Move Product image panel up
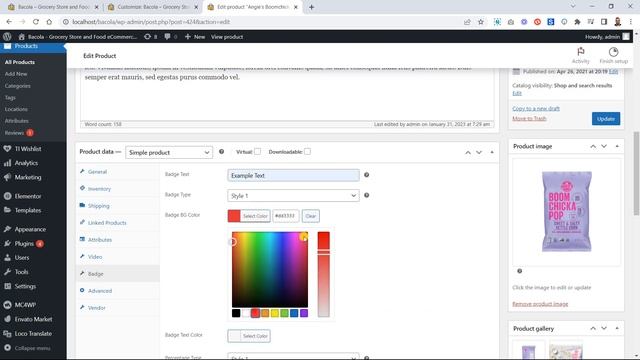Viewport: 640px width, 360px height. pyautogui.click(x=593, y=146)
